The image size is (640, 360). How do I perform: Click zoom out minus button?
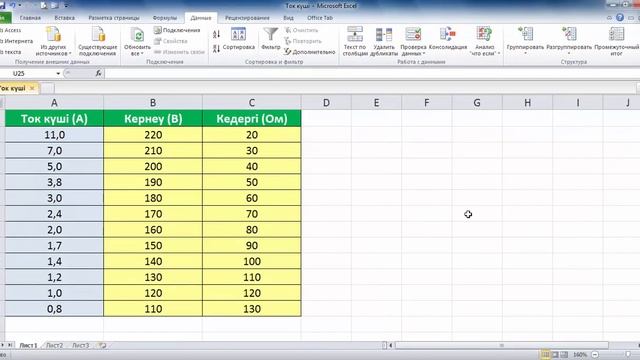click(595, 355)
